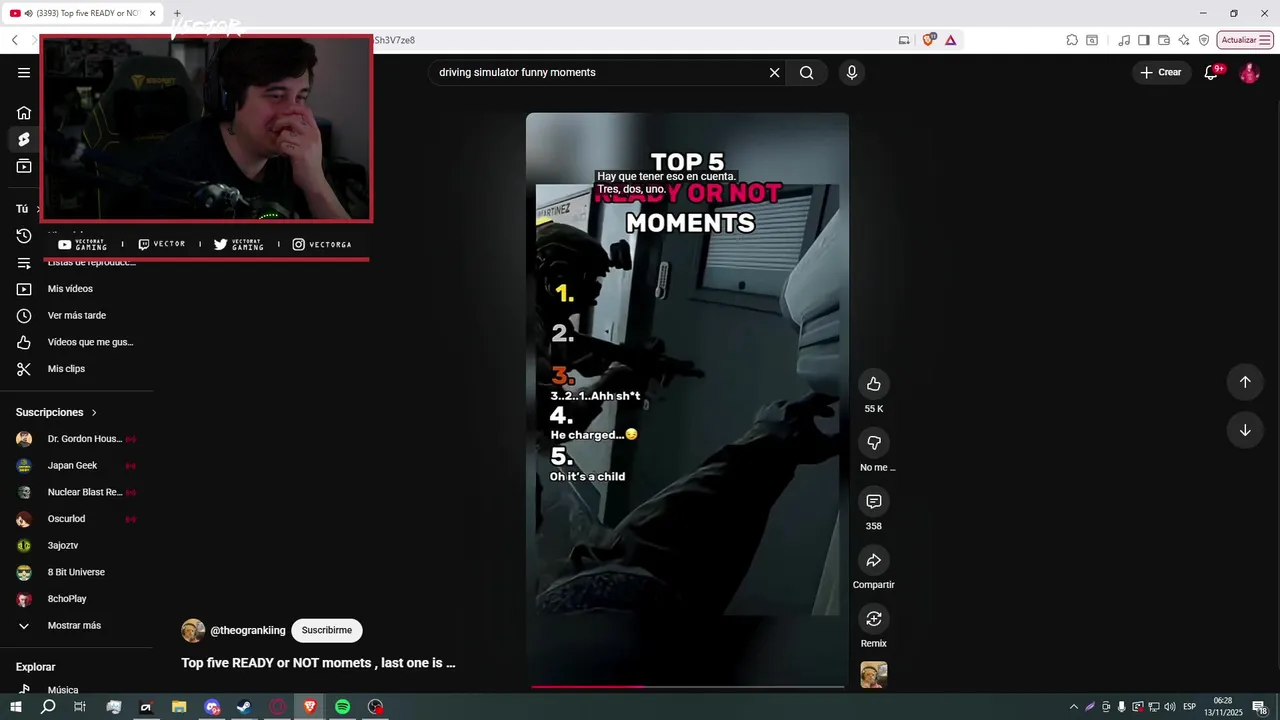Click the magnifier search button
The height and width of the screenshot is (720, 1280).
click(807, 72)
